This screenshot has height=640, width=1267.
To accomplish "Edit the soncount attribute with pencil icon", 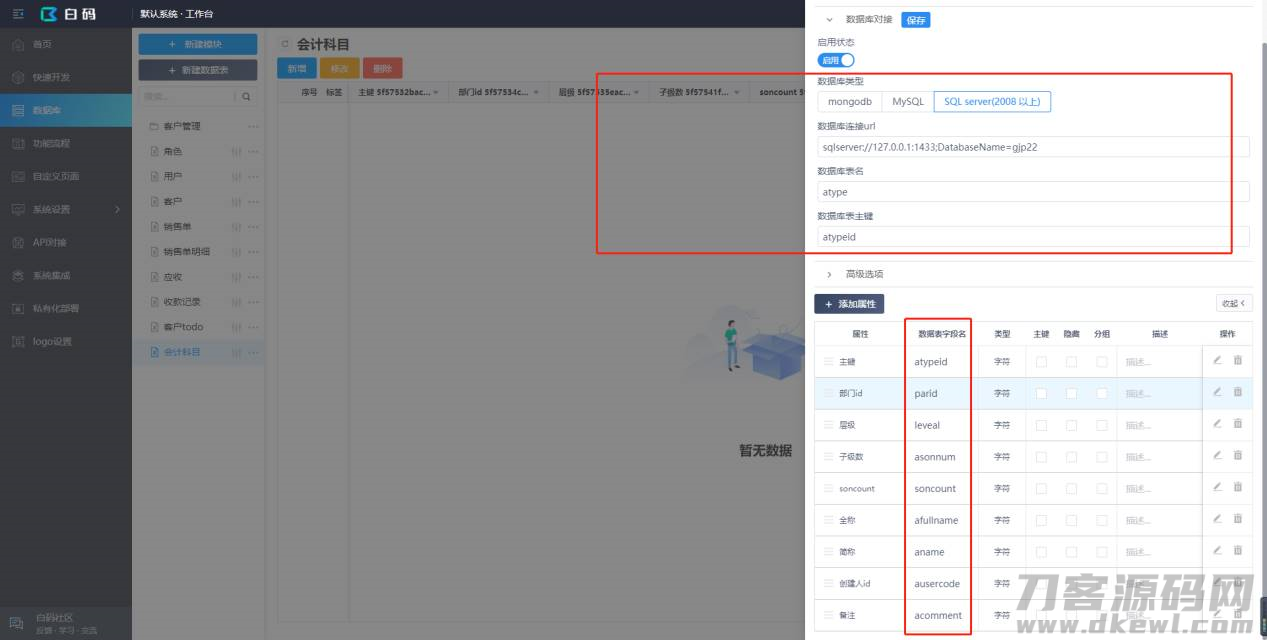I will (1217, 487).
